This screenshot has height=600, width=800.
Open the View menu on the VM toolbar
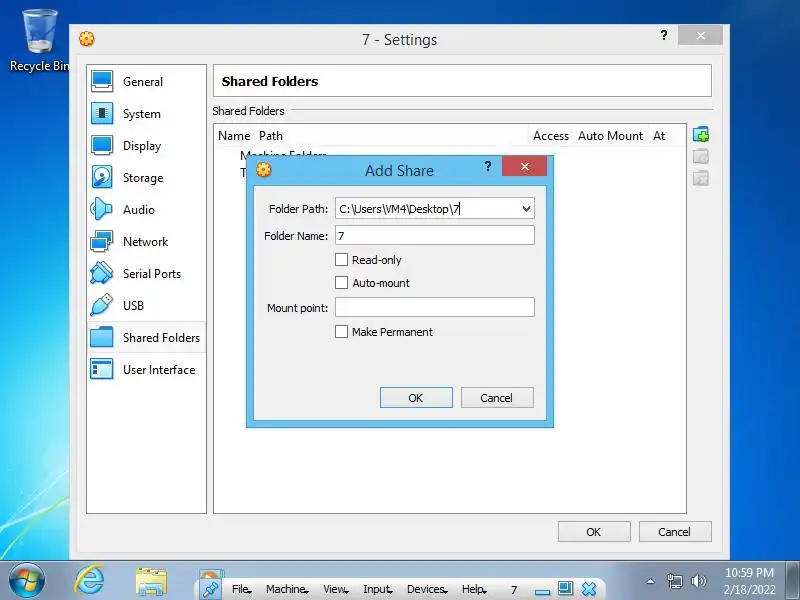(x=336, y=589)
